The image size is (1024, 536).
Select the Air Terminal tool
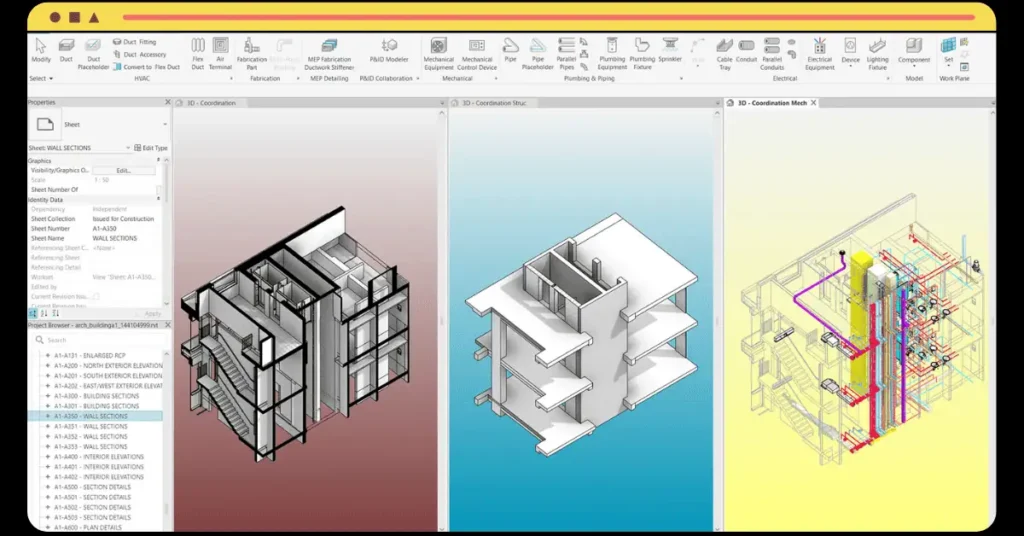[x=220, y=54]
